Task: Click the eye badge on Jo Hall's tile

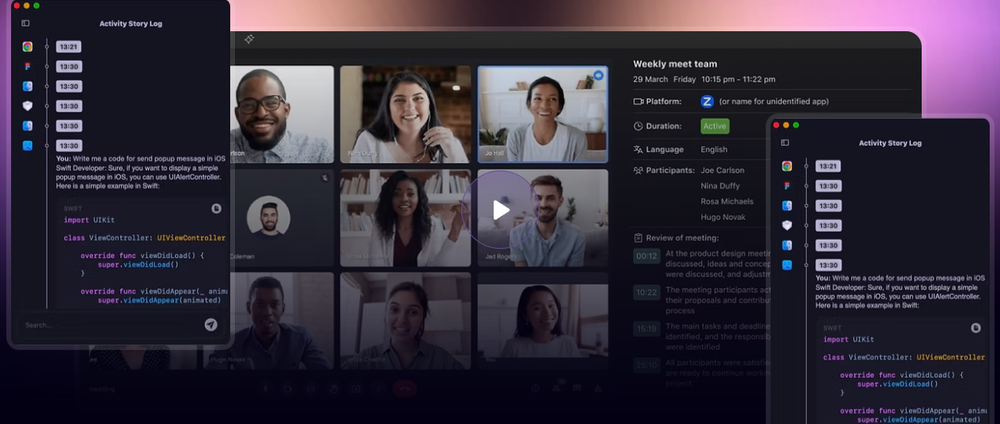Action: 598,75
